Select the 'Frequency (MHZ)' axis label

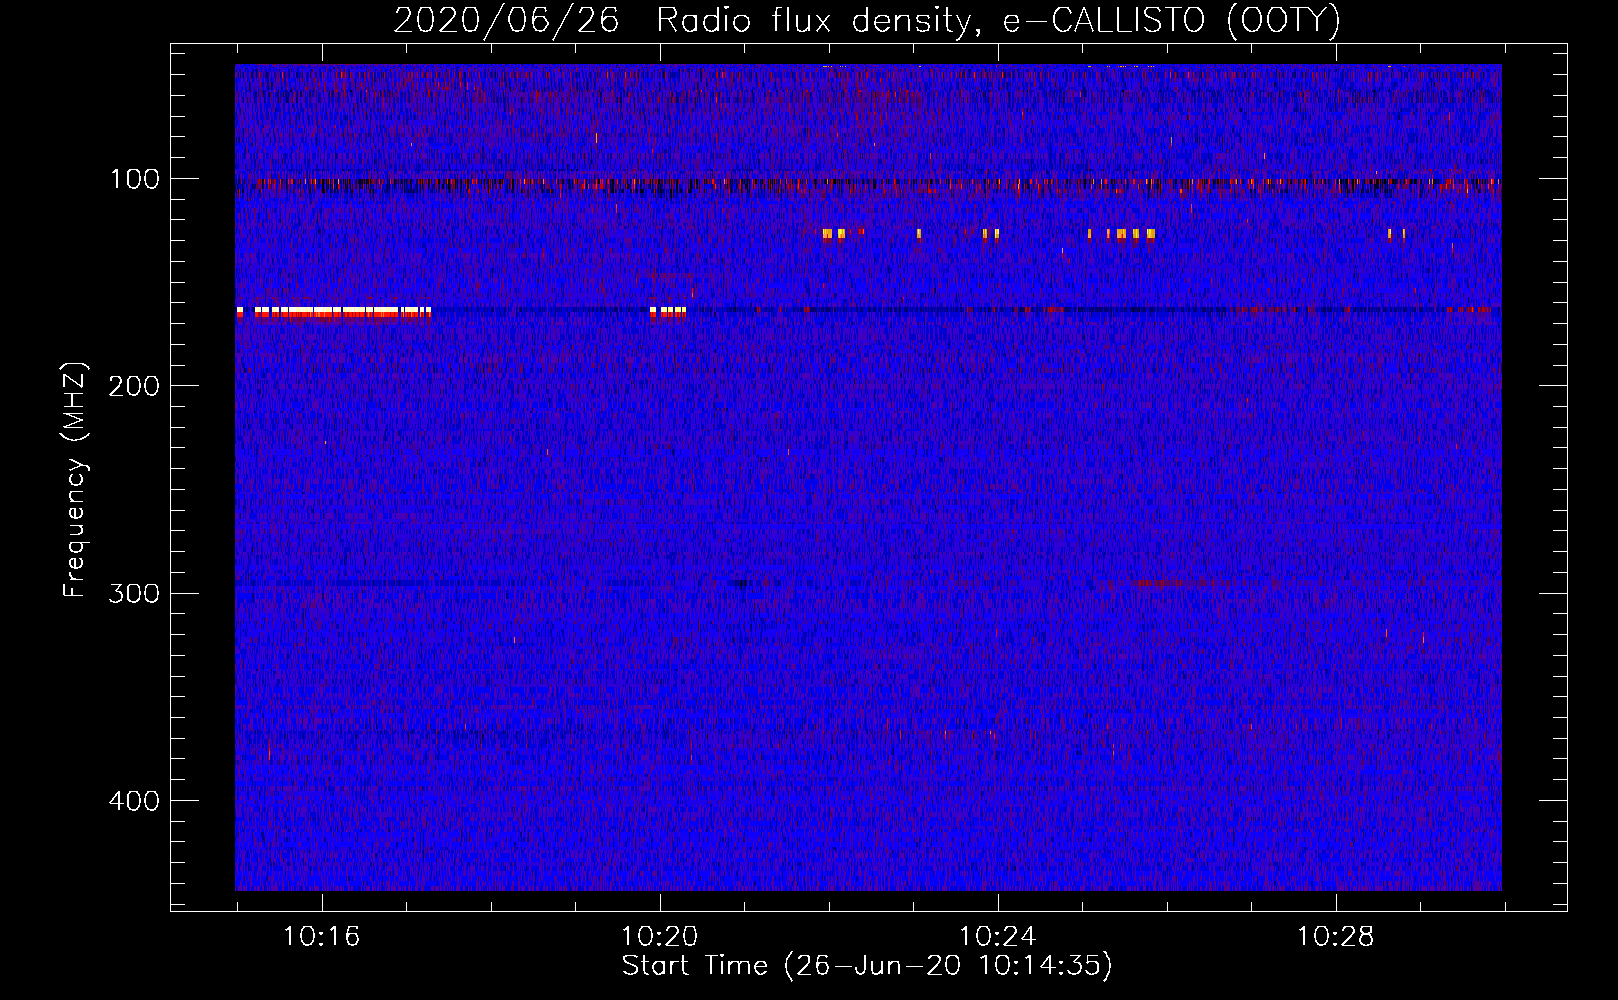[75, 480]
